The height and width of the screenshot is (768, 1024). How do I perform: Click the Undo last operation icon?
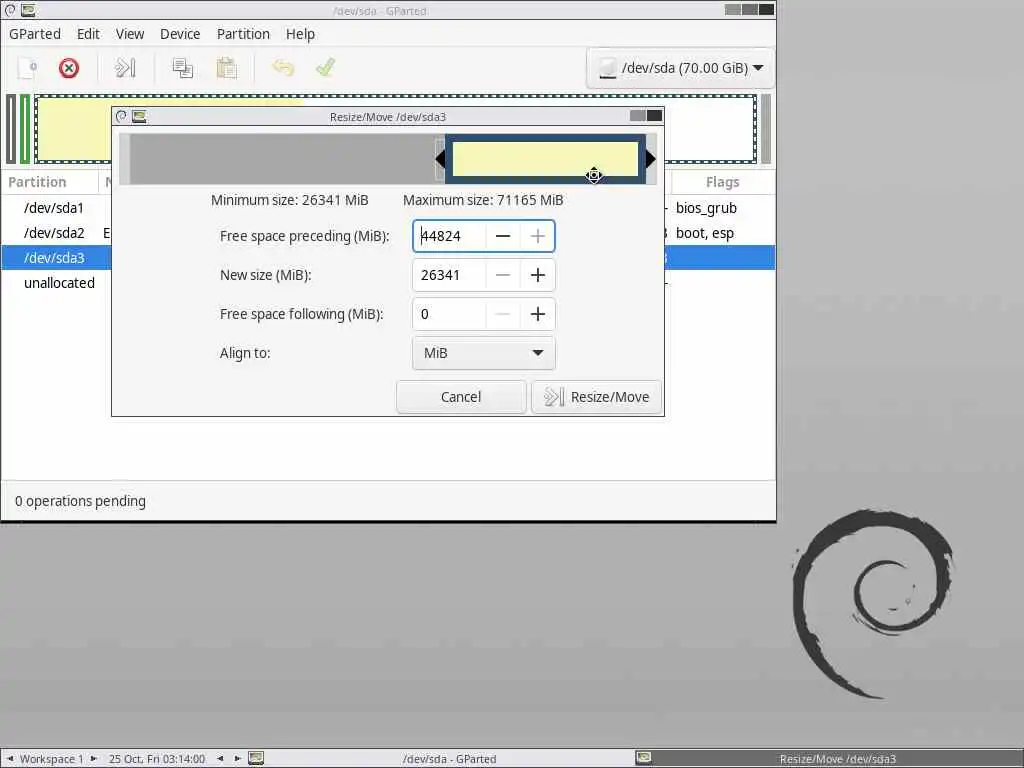[283, 68]
